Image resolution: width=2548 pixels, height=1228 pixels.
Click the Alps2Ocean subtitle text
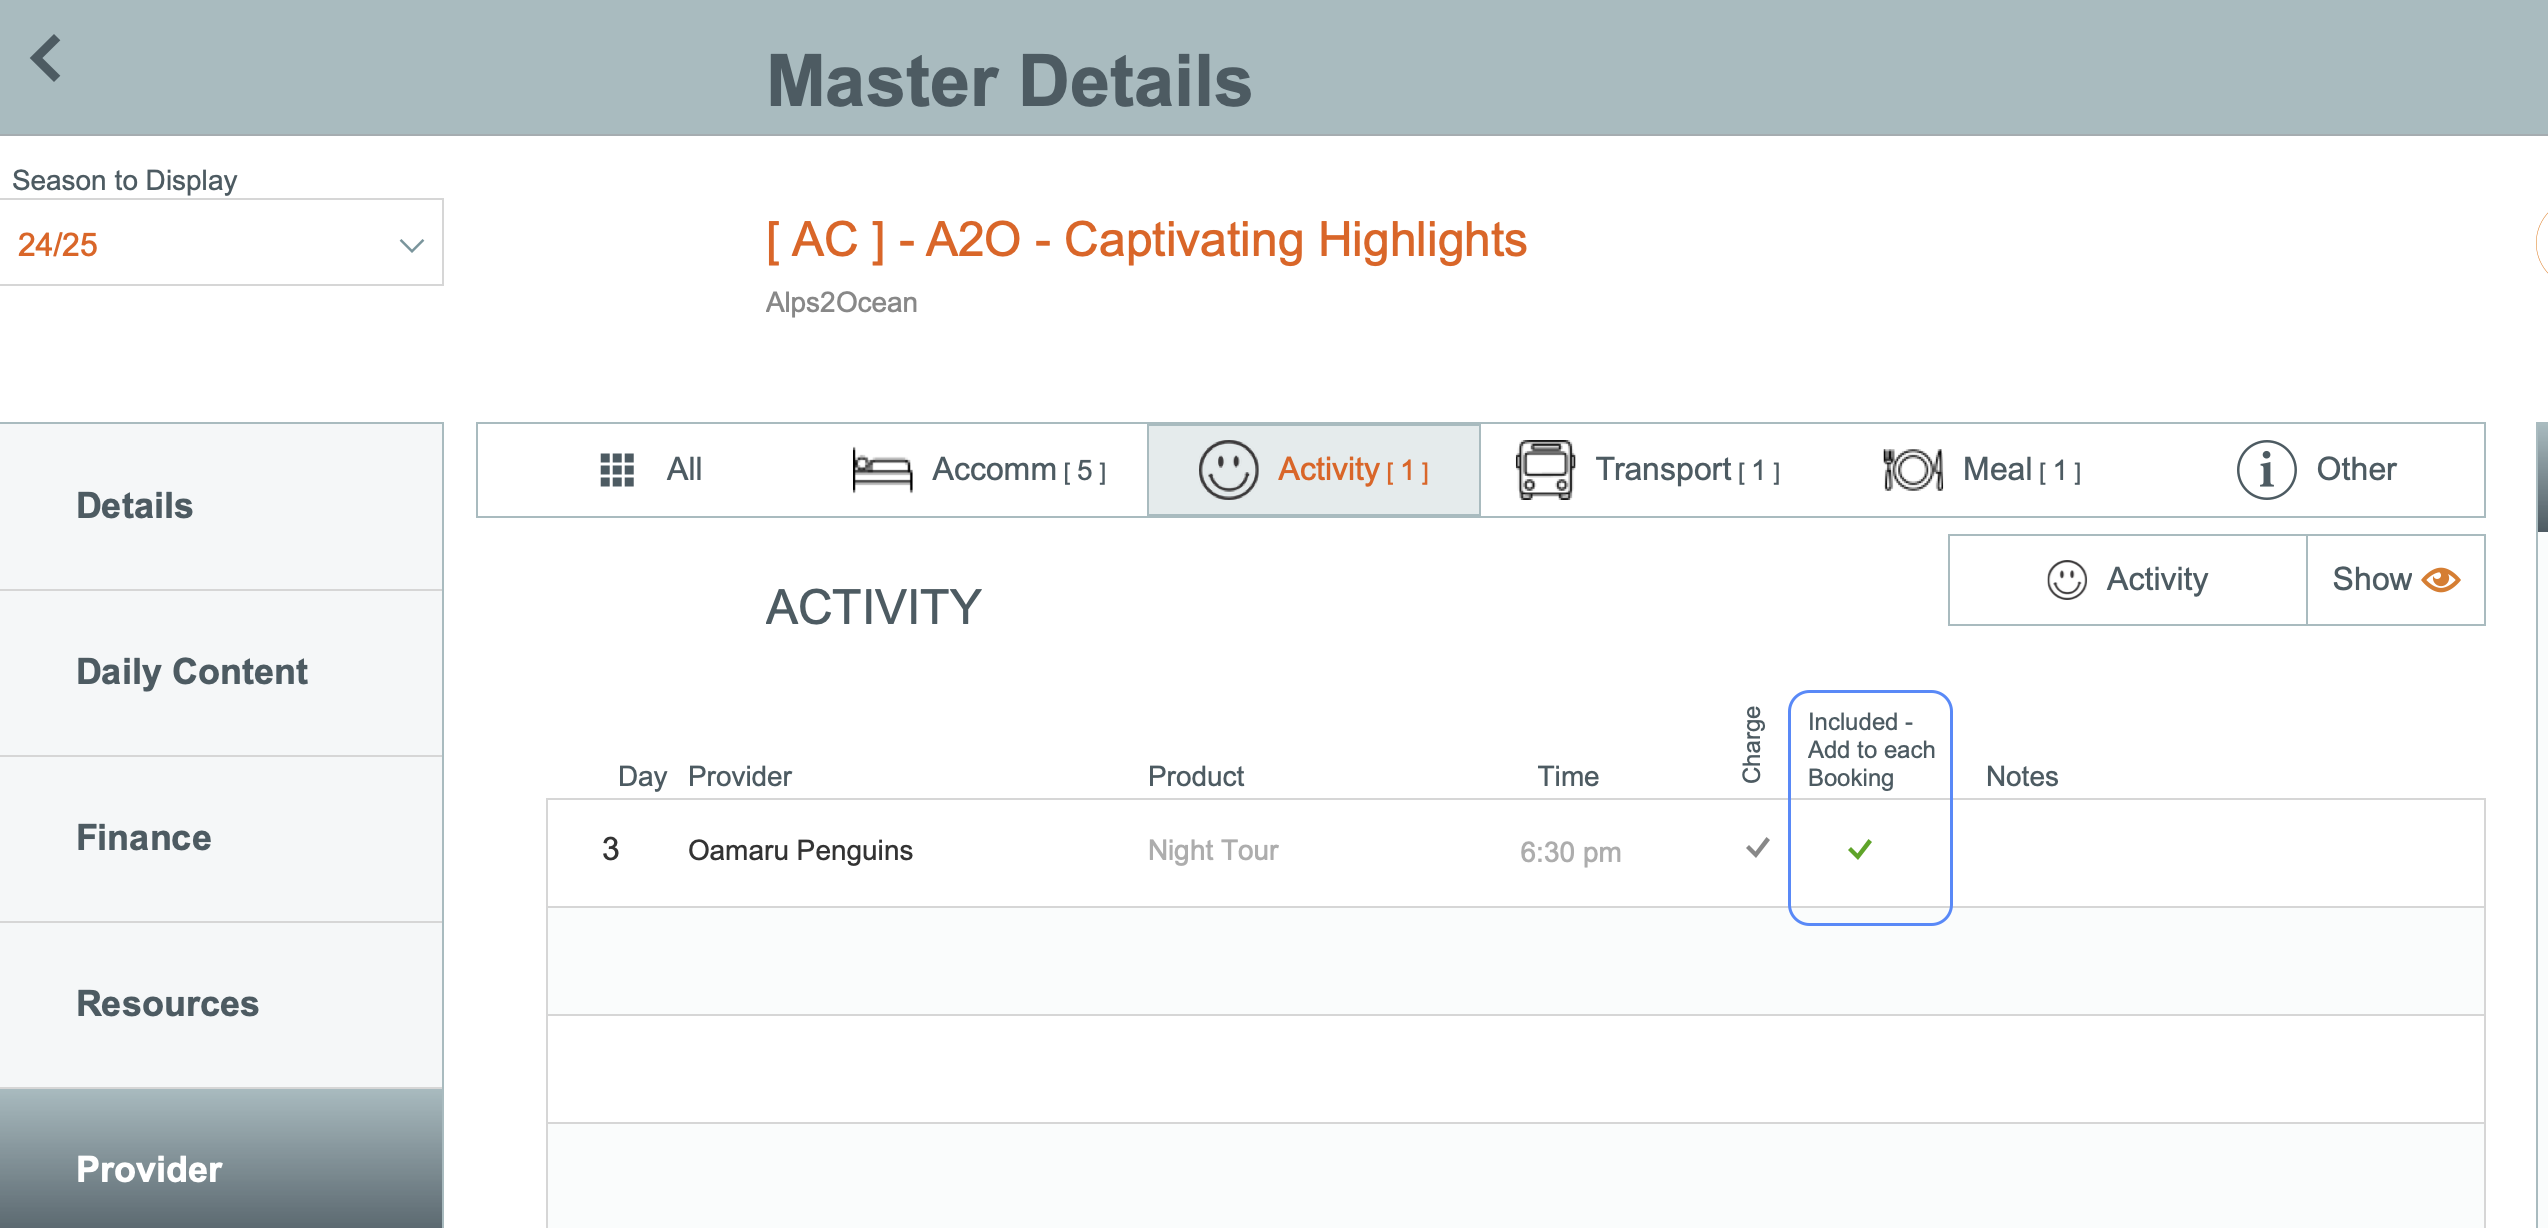pos(841,302)
